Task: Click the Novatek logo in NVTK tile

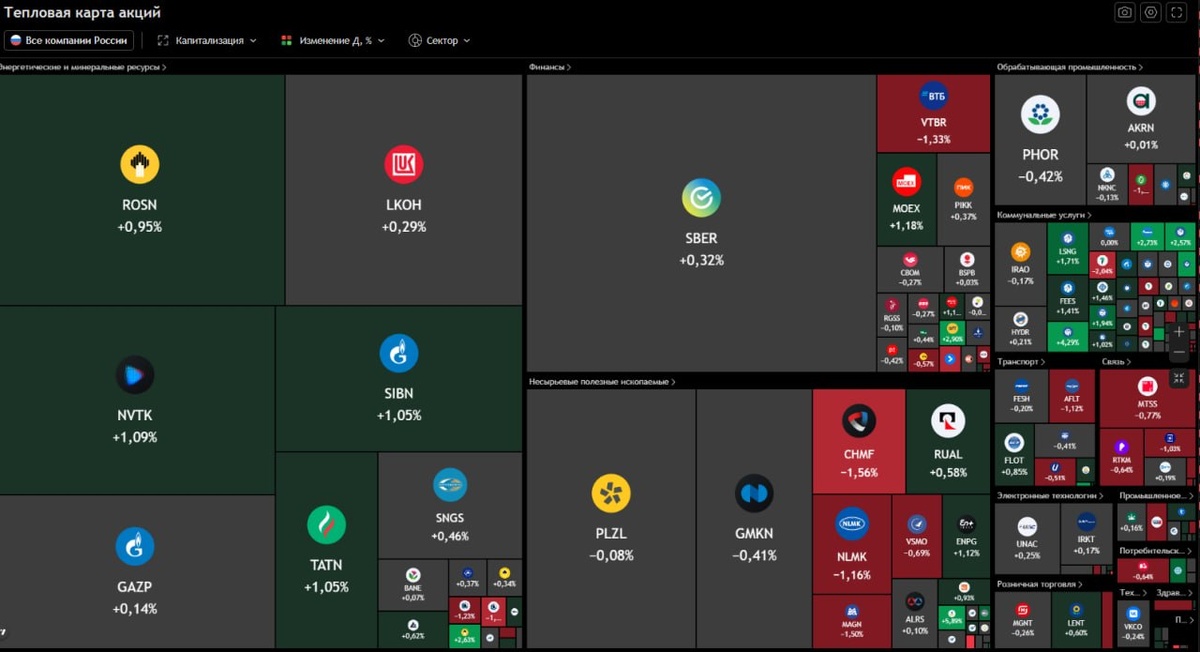Action: click(135, 375)
